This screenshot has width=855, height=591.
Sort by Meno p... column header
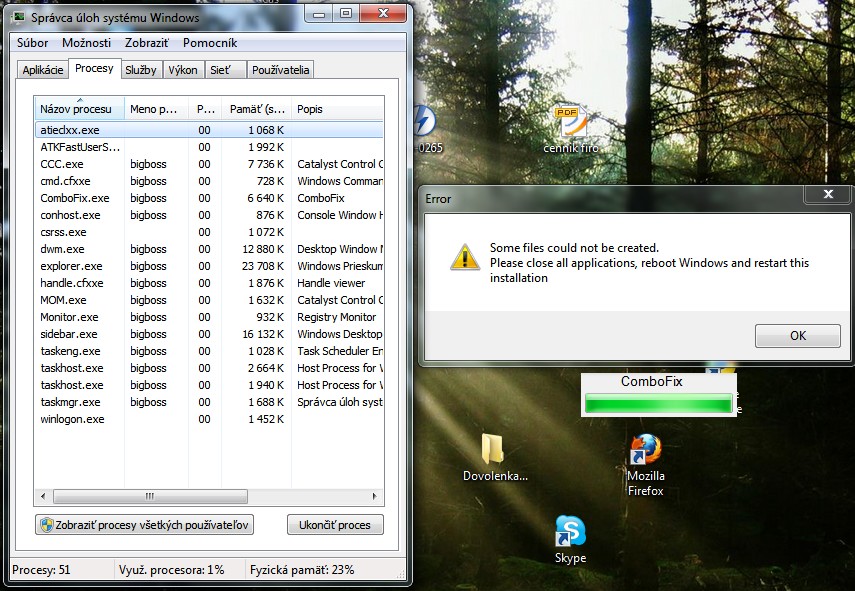(156, 109)
